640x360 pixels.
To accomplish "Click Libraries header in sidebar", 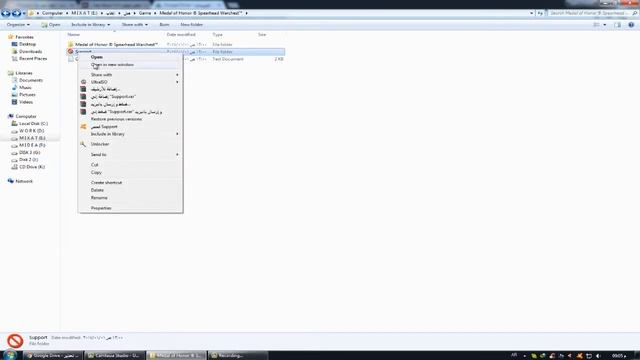I will [x=24, y=73].
